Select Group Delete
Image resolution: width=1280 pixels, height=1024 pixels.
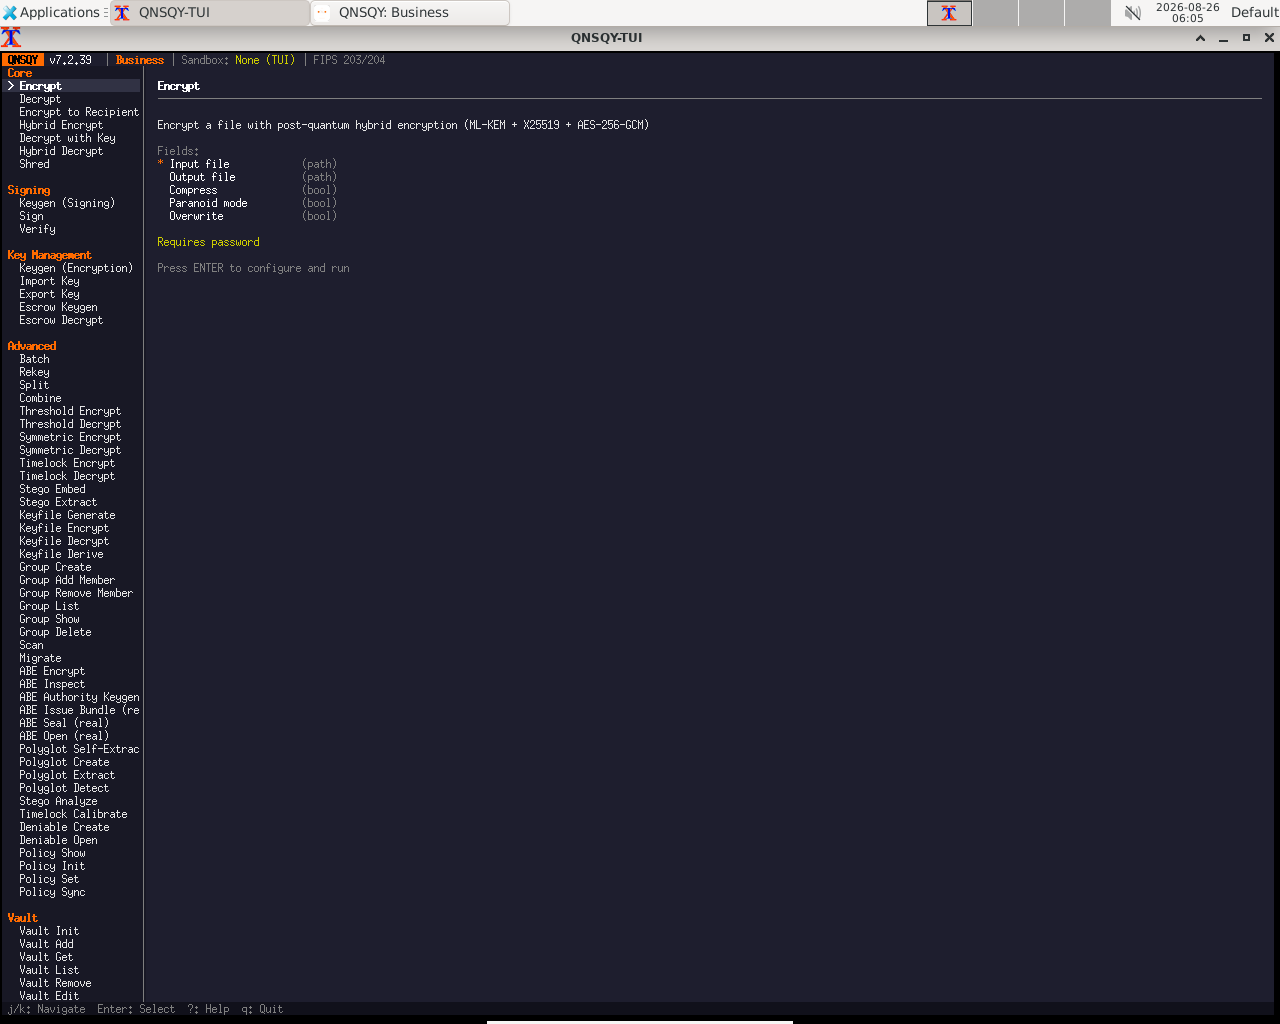click(x=55, y=632)
